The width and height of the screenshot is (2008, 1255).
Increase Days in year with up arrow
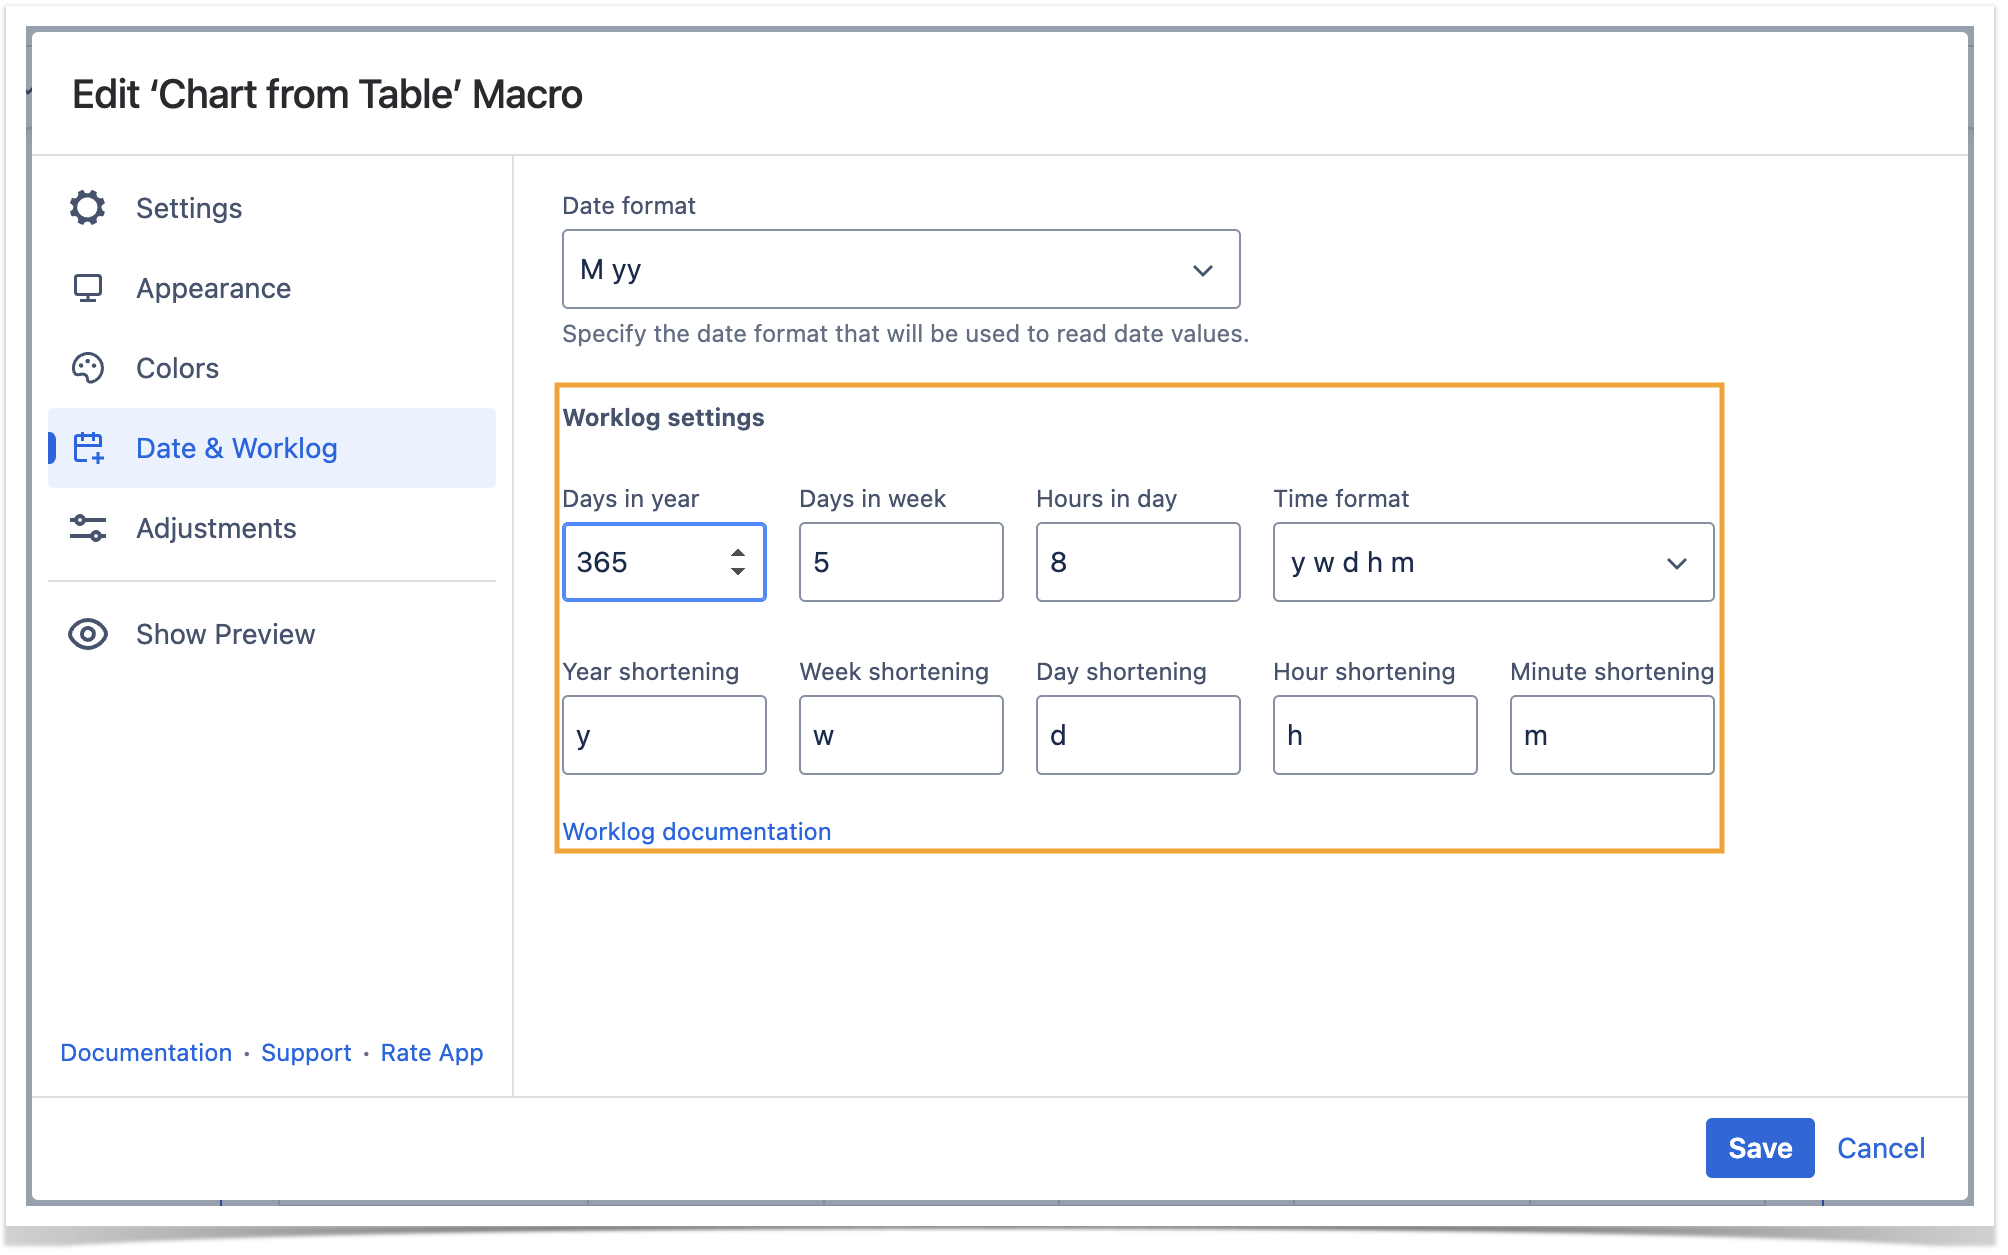738,552
